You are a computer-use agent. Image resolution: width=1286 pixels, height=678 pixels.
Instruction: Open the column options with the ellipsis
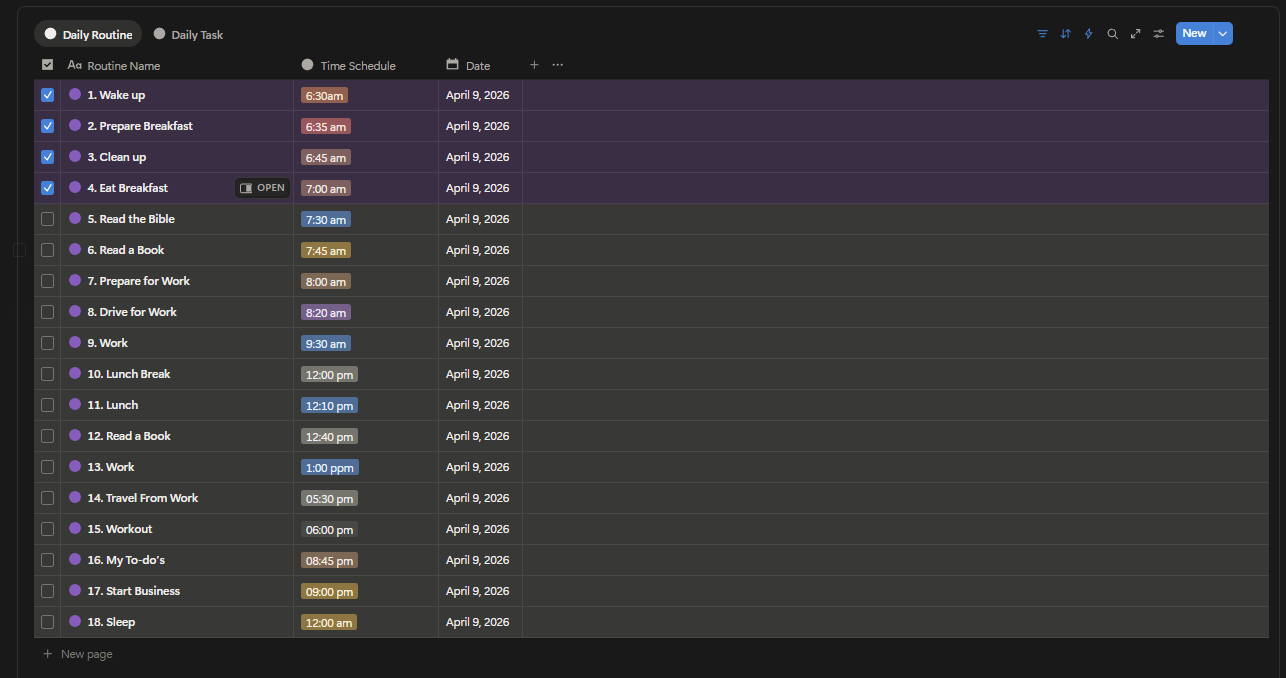click(557, 65)
